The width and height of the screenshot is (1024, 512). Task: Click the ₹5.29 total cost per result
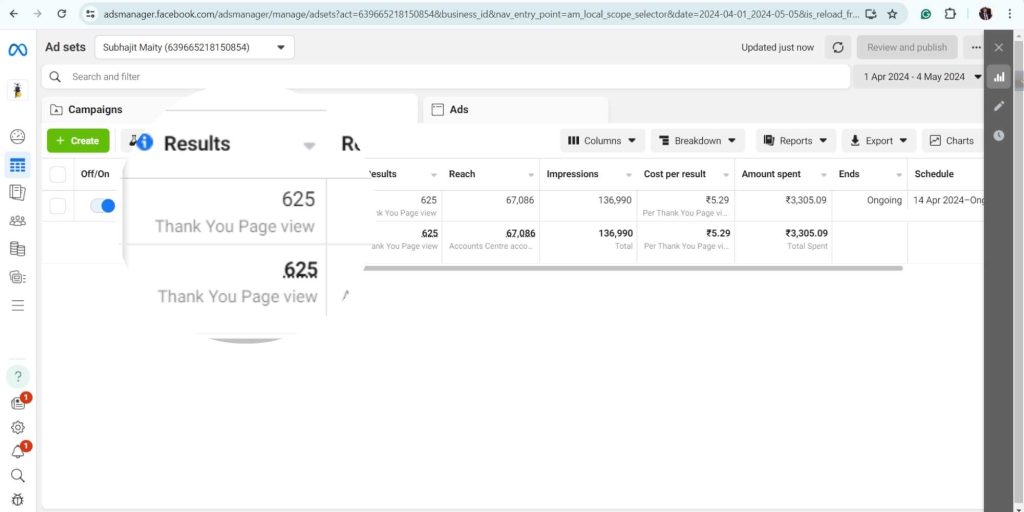(718, 233)
